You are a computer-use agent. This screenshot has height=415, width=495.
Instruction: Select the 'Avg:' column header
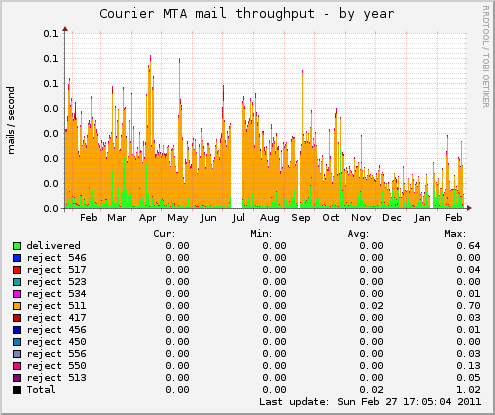[358, 234]
